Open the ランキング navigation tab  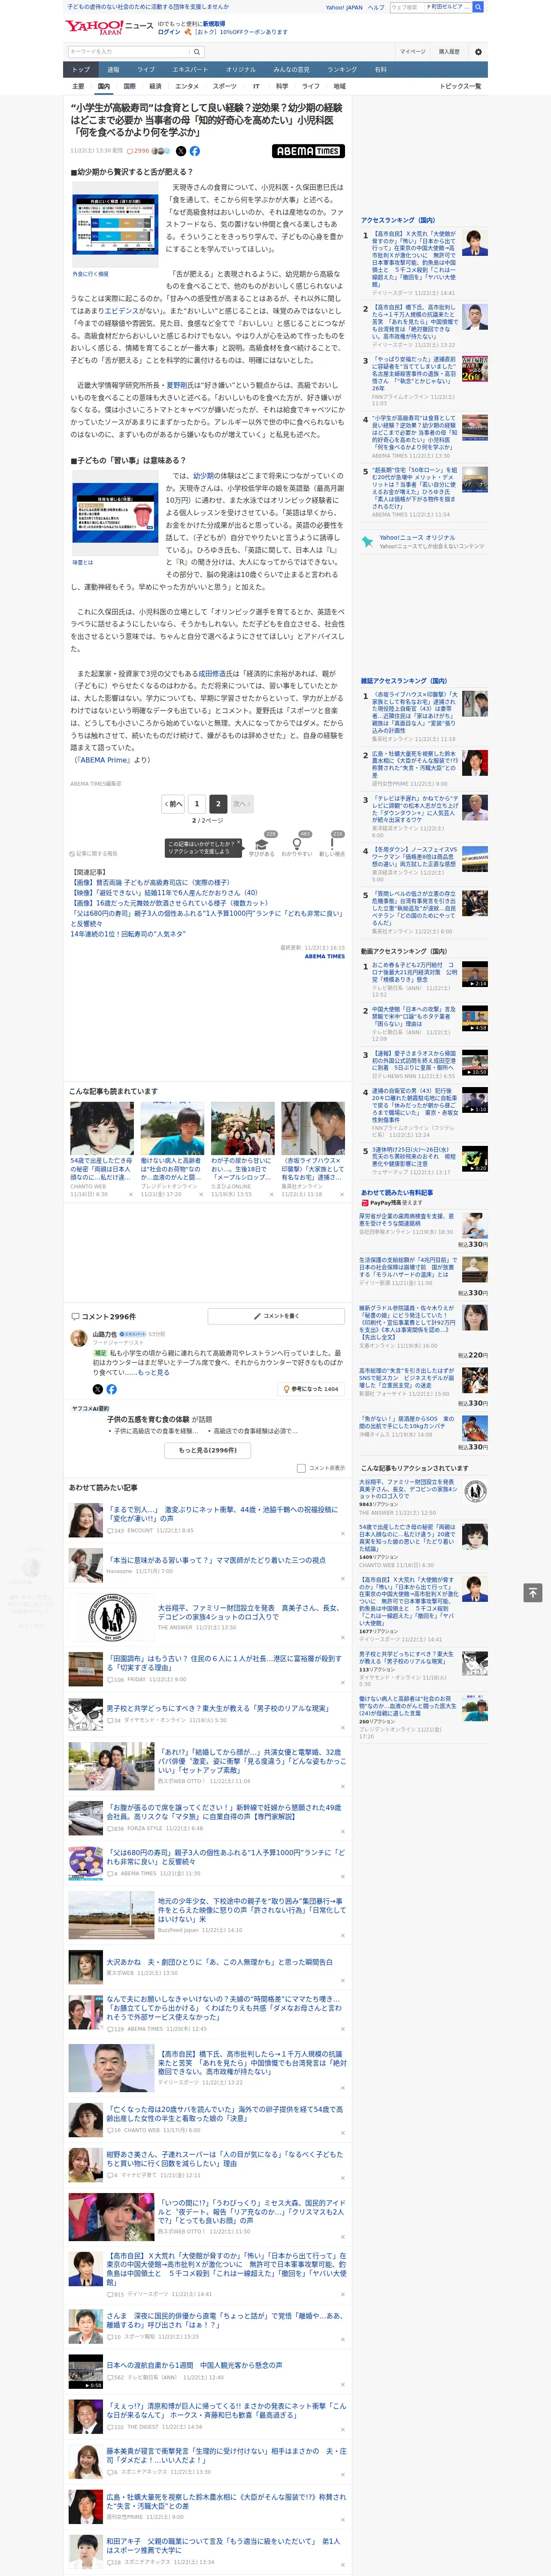(342, 69)
